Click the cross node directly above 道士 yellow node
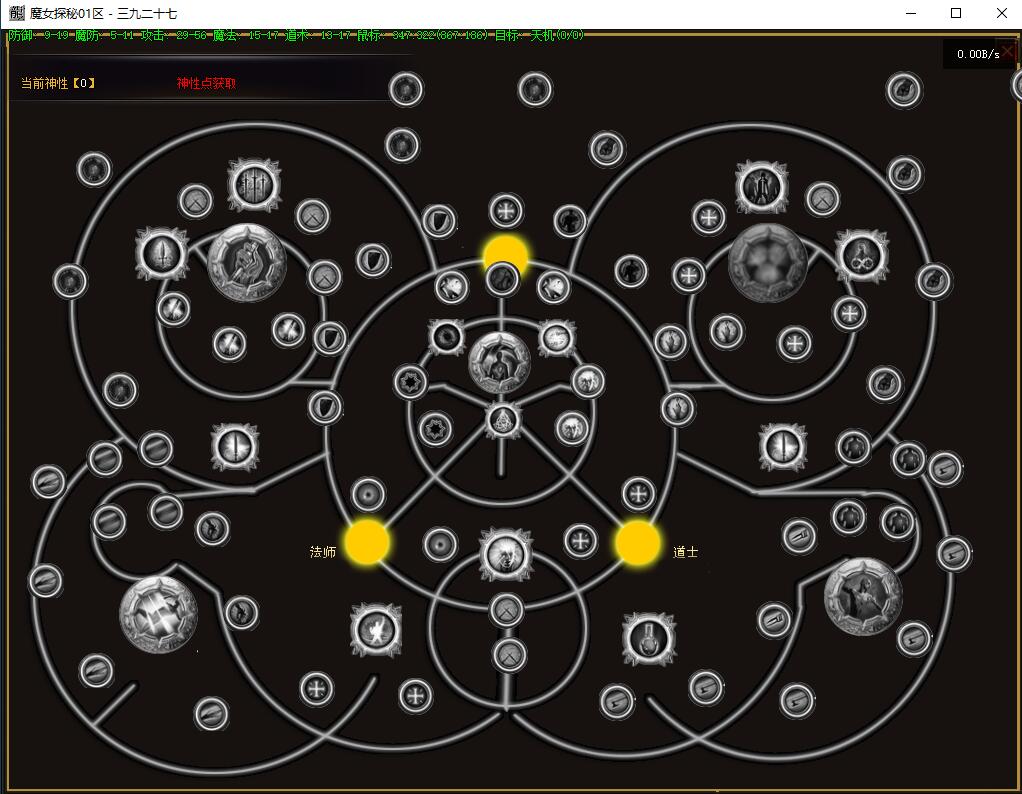 pos(638,493)
